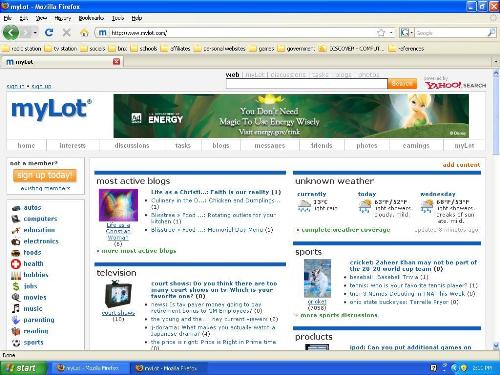Click the wednesday weather forecast icon
Screen dimensions: 500x375
[x=427, y=206]
